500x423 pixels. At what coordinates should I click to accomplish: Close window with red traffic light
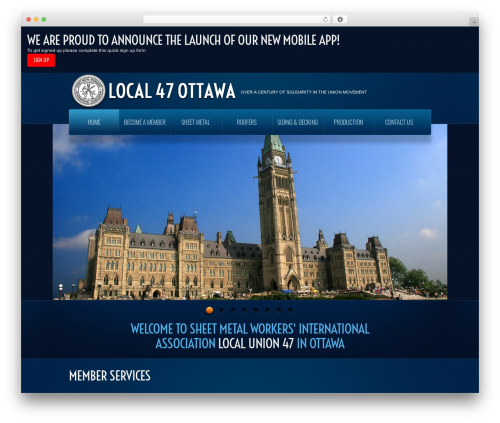[x=29, y=19]
